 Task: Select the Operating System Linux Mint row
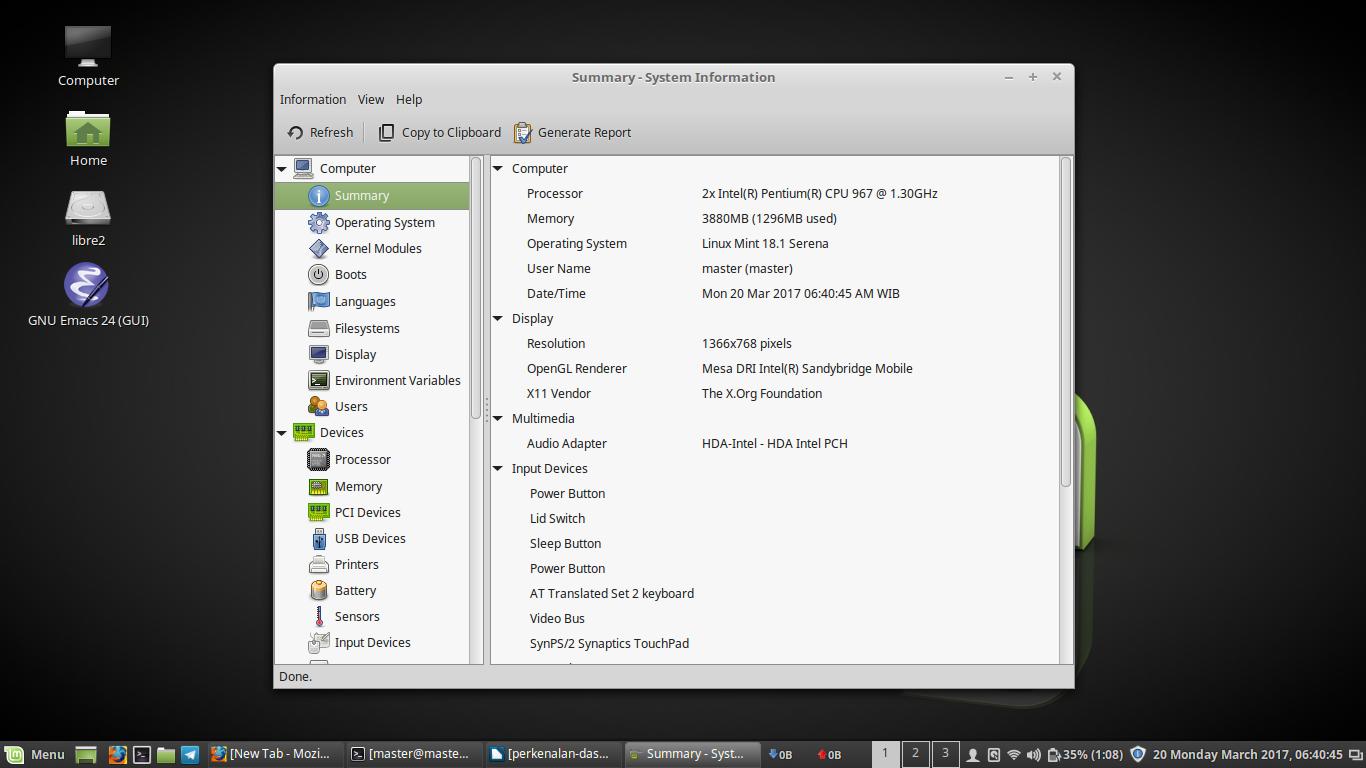click(775, 244)
